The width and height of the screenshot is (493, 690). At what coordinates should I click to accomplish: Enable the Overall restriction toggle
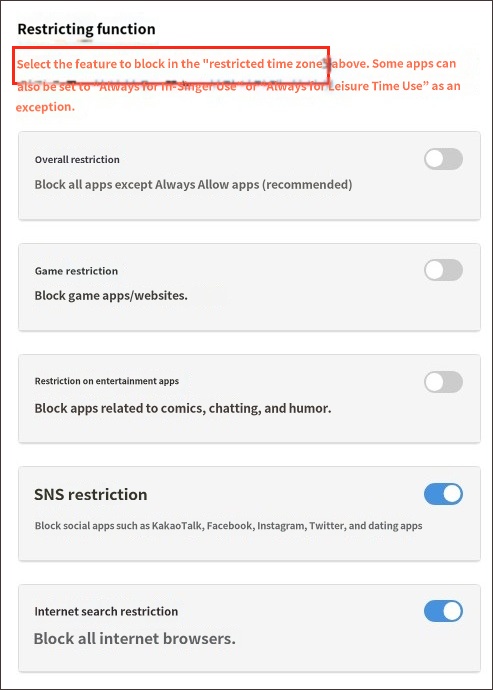[x=443, y=159]
